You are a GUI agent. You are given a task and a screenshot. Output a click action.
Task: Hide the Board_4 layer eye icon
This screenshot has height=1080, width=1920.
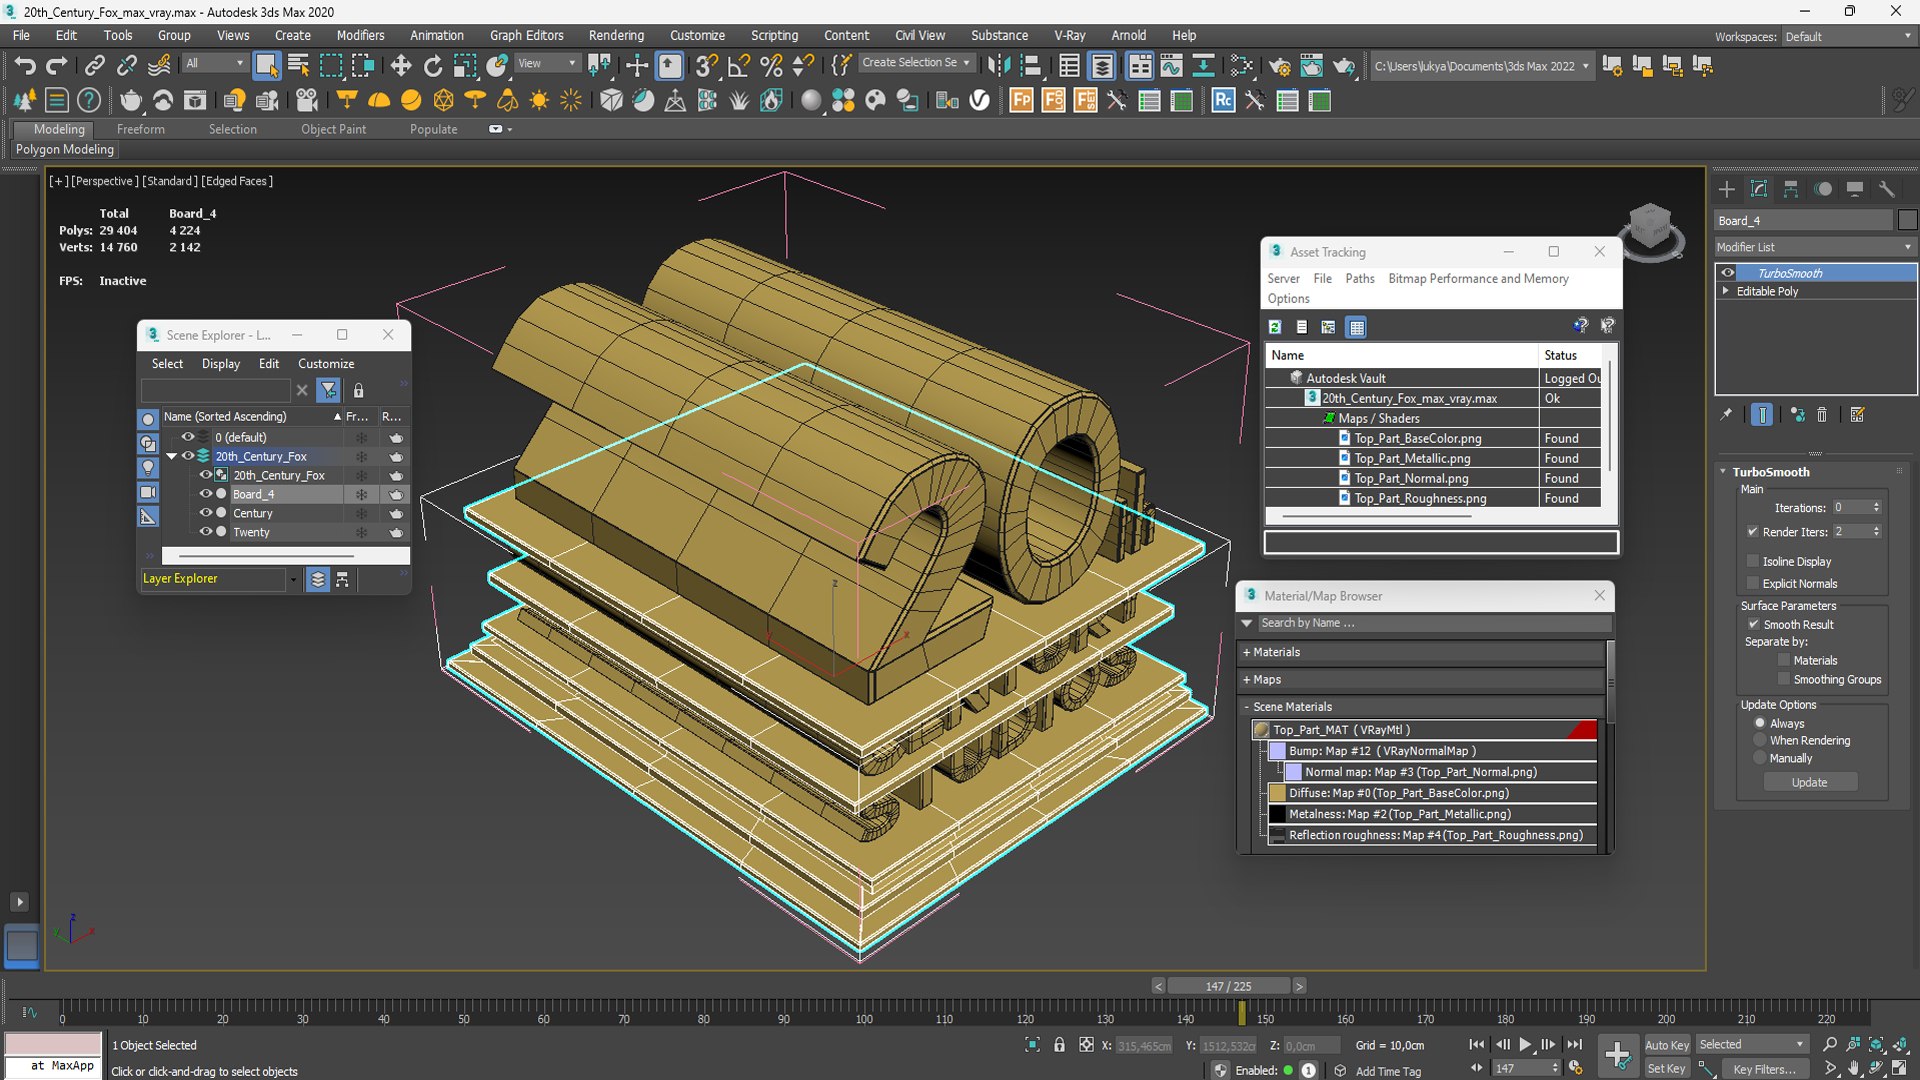[x=205, y=494]
